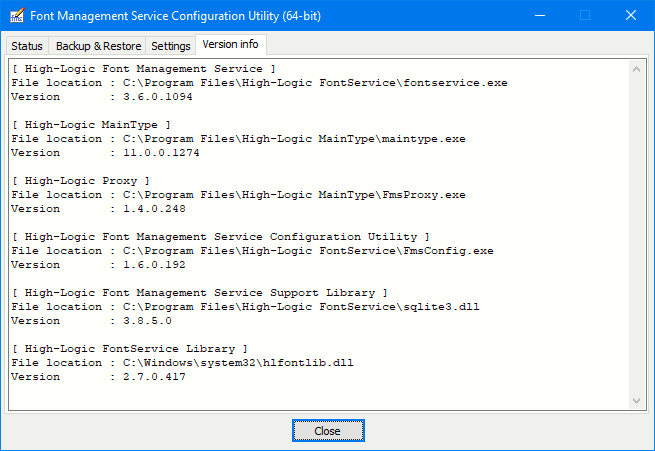Click the scrollbar up arrow in text area
Screen dimensions: 655x451
click(638, 68)
